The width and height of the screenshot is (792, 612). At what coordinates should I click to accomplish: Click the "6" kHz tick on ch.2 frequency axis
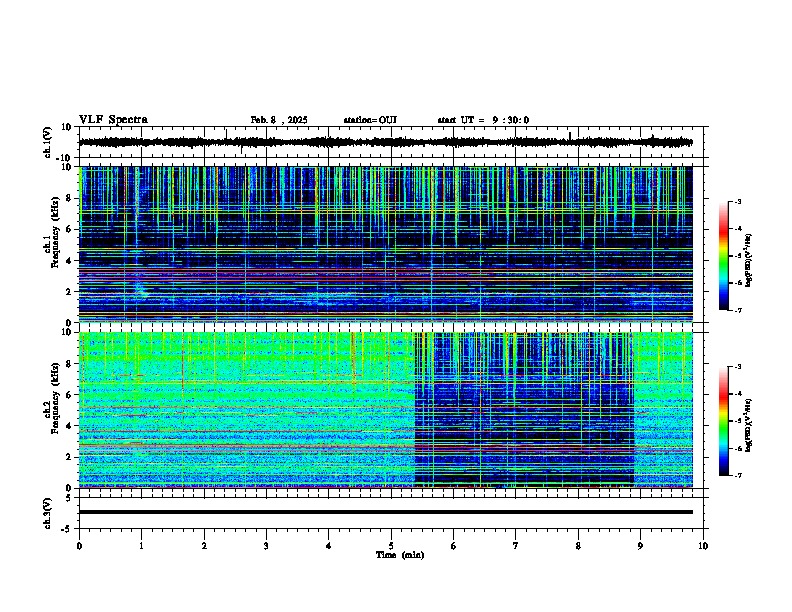(69, 395)
